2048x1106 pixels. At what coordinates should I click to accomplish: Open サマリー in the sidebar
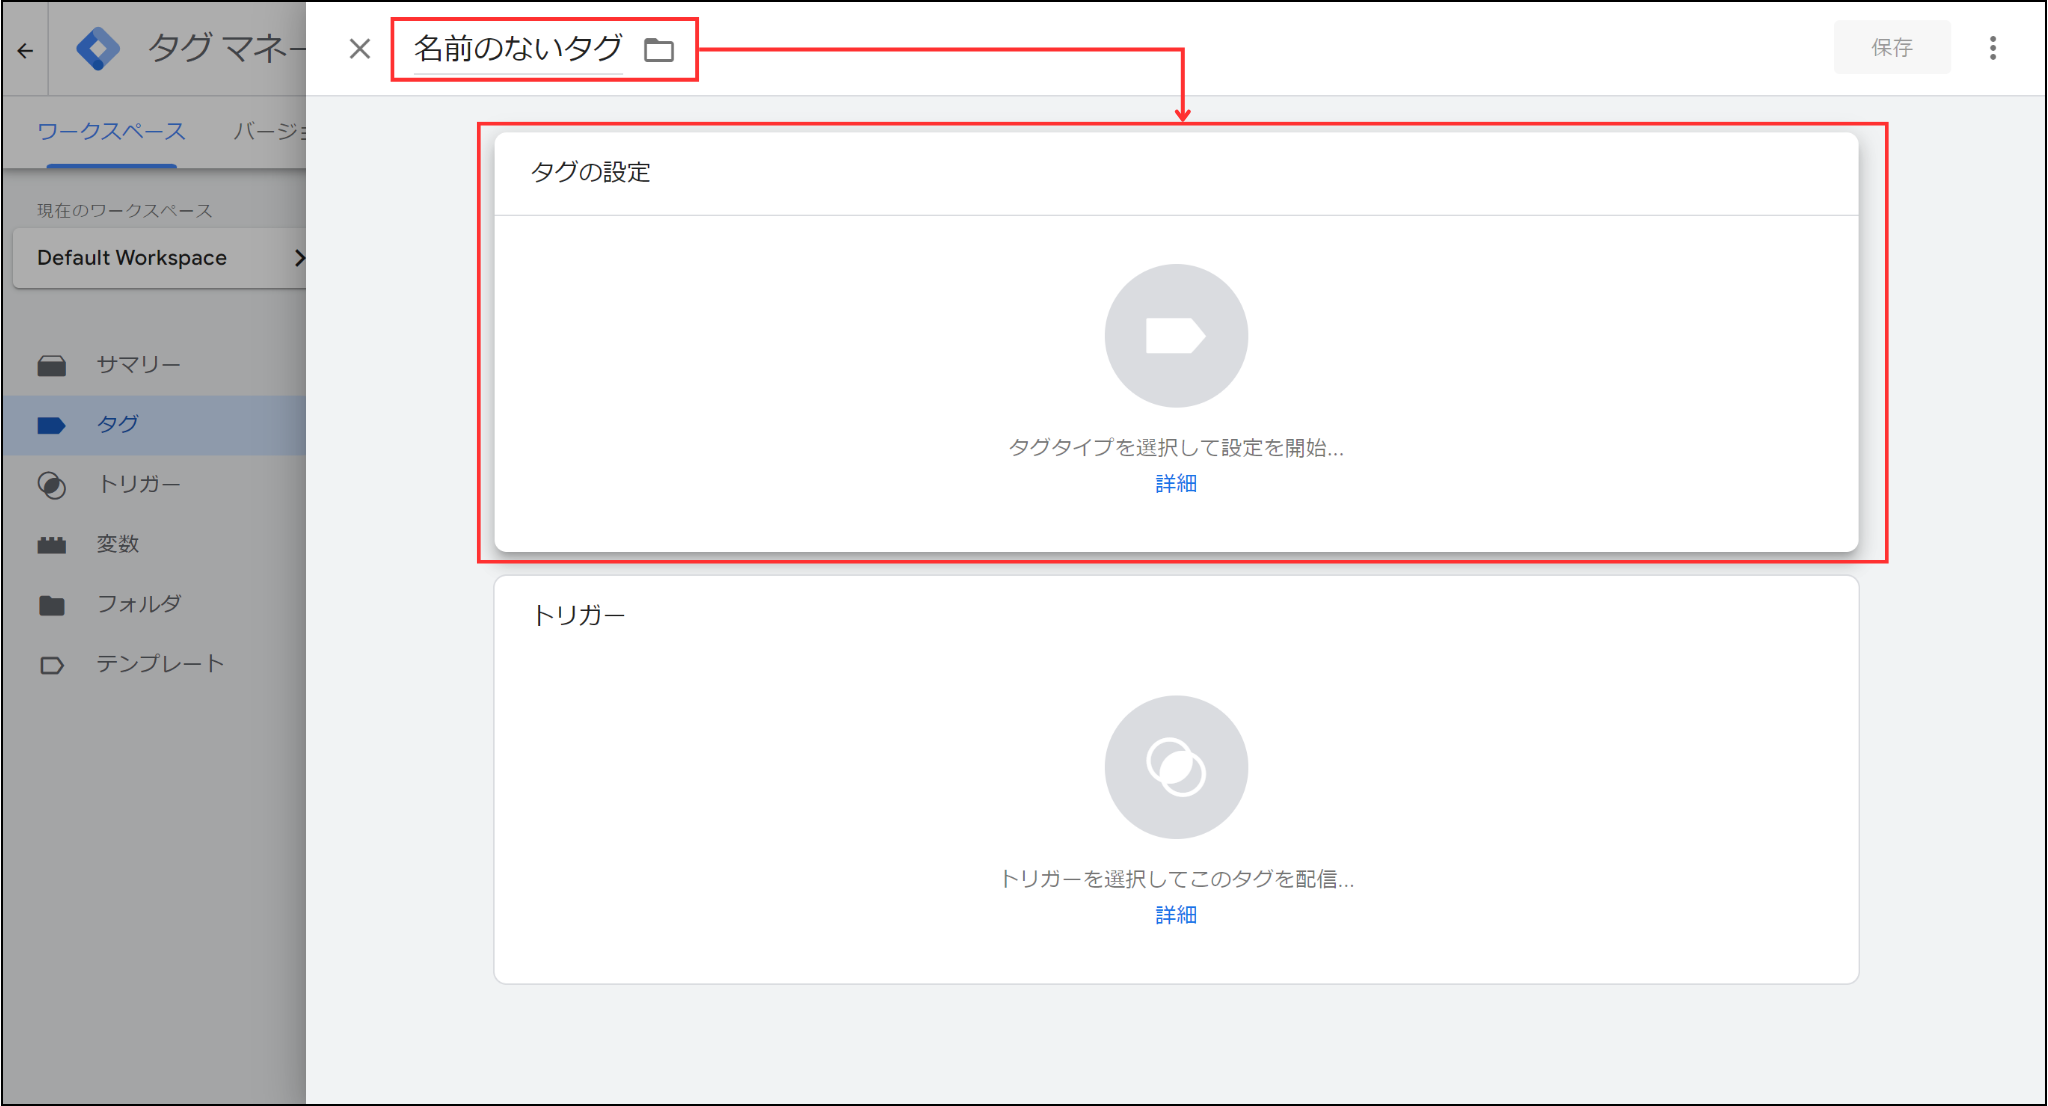click(x=154, y=365)
